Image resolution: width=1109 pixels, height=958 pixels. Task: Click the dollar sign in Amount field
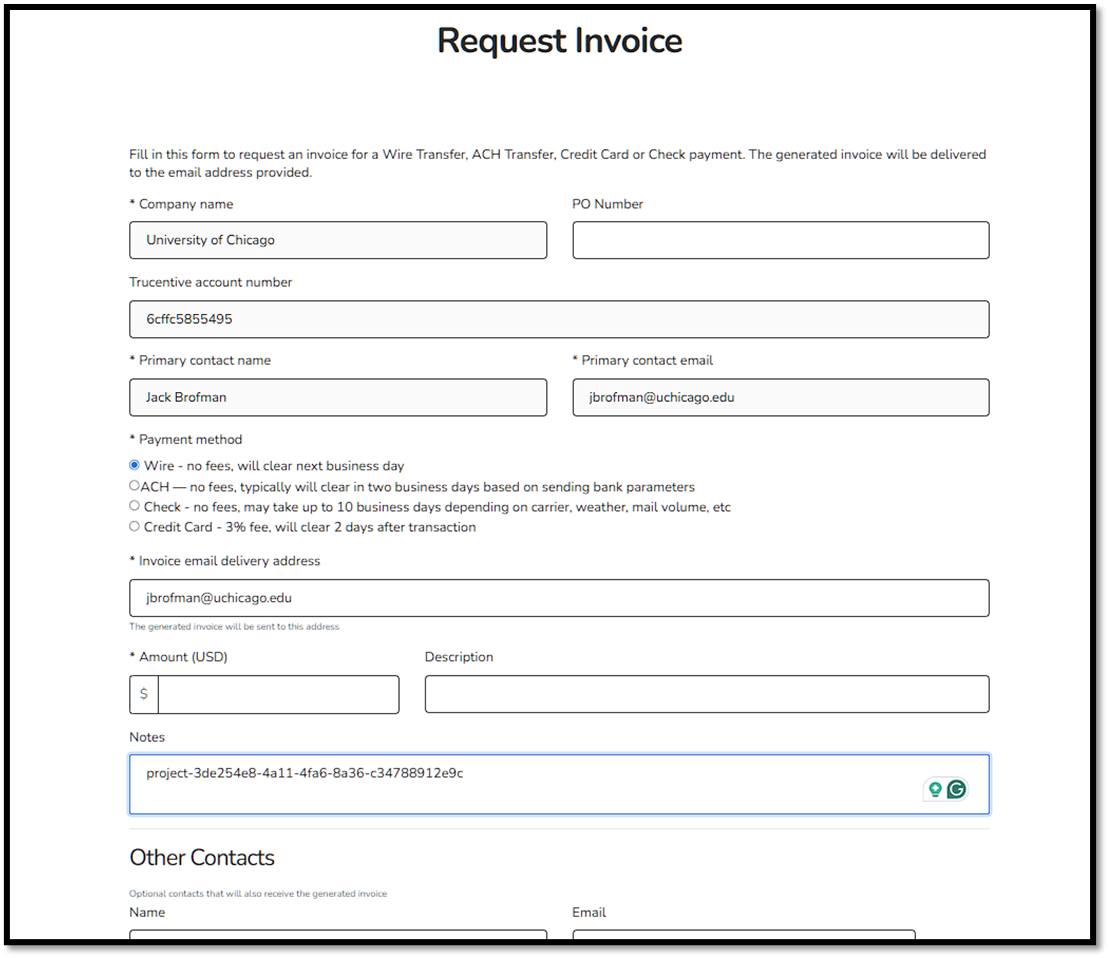tap(142, 693)
